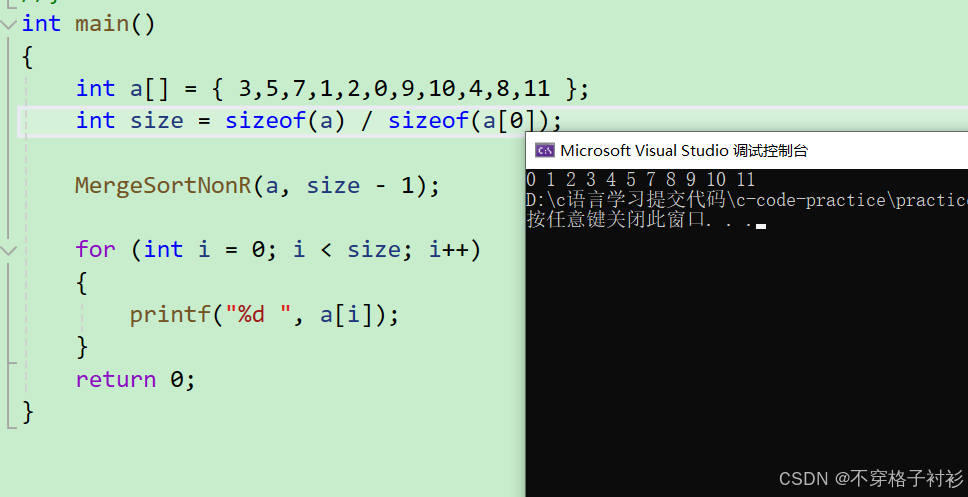968x497 pixels.
Task: Click the console path line starting 'D:\c'
Action: click(747, 200)
